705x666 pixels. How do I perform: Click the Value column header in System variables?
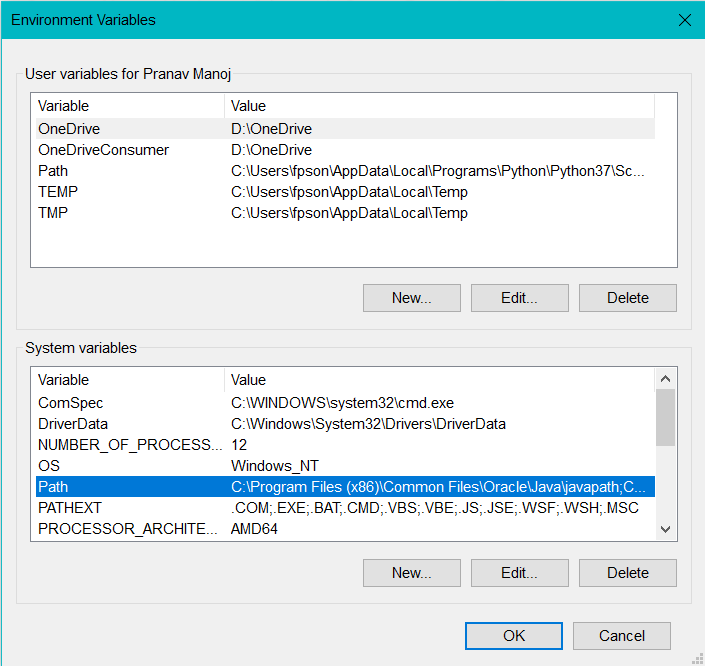(x=439, y=380)
